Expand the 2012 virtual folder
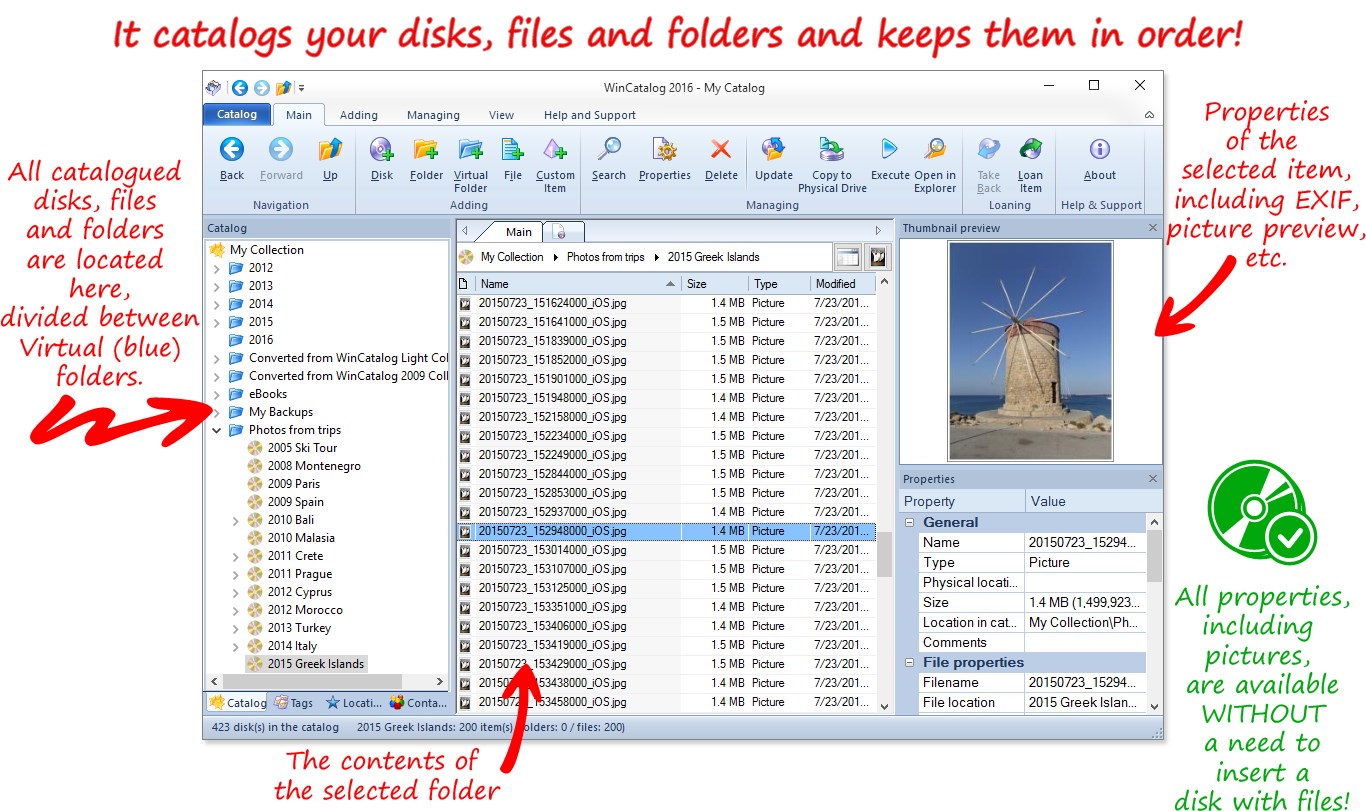This screenshot has height=811, width=1366. click(x=217, y=268)
